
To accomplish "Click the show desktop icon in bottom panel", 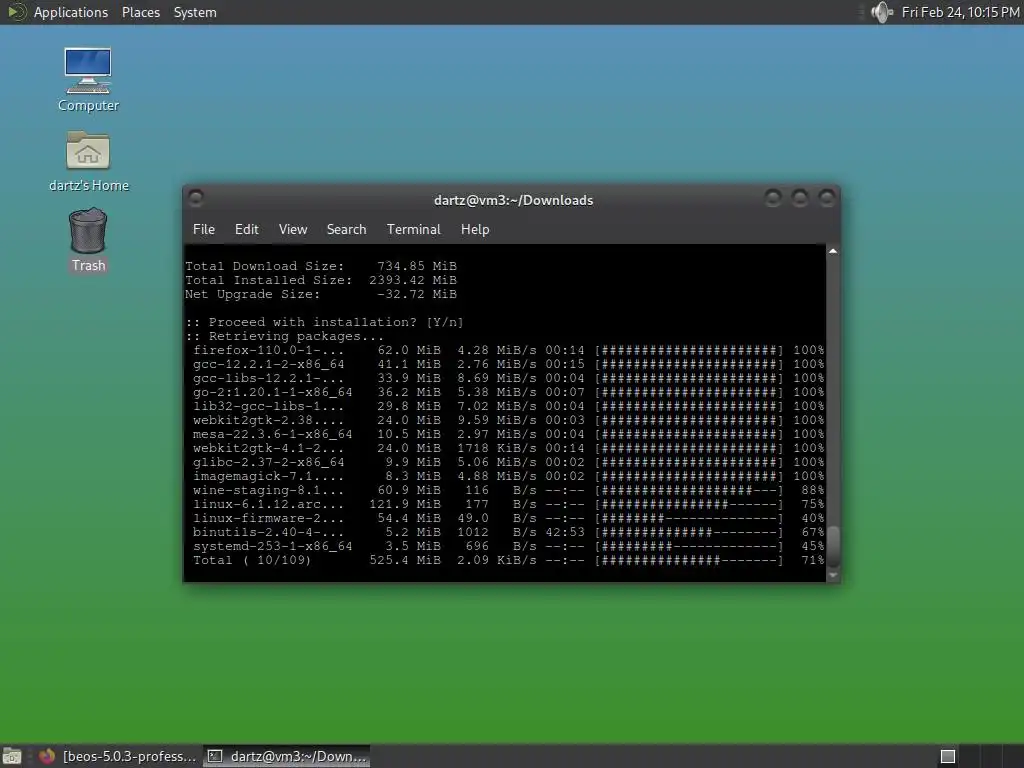I will coord(12,756).
